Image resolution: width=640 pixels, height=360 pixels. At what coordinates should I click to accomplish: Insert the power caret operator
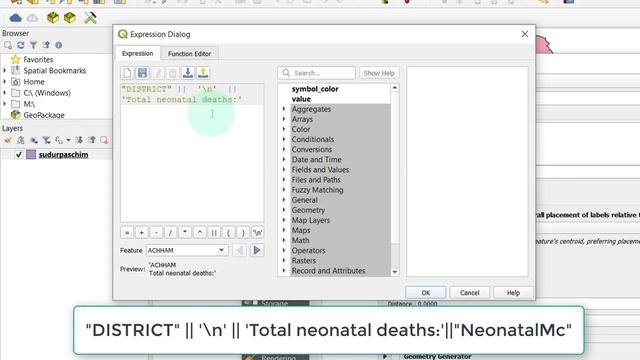199,233
